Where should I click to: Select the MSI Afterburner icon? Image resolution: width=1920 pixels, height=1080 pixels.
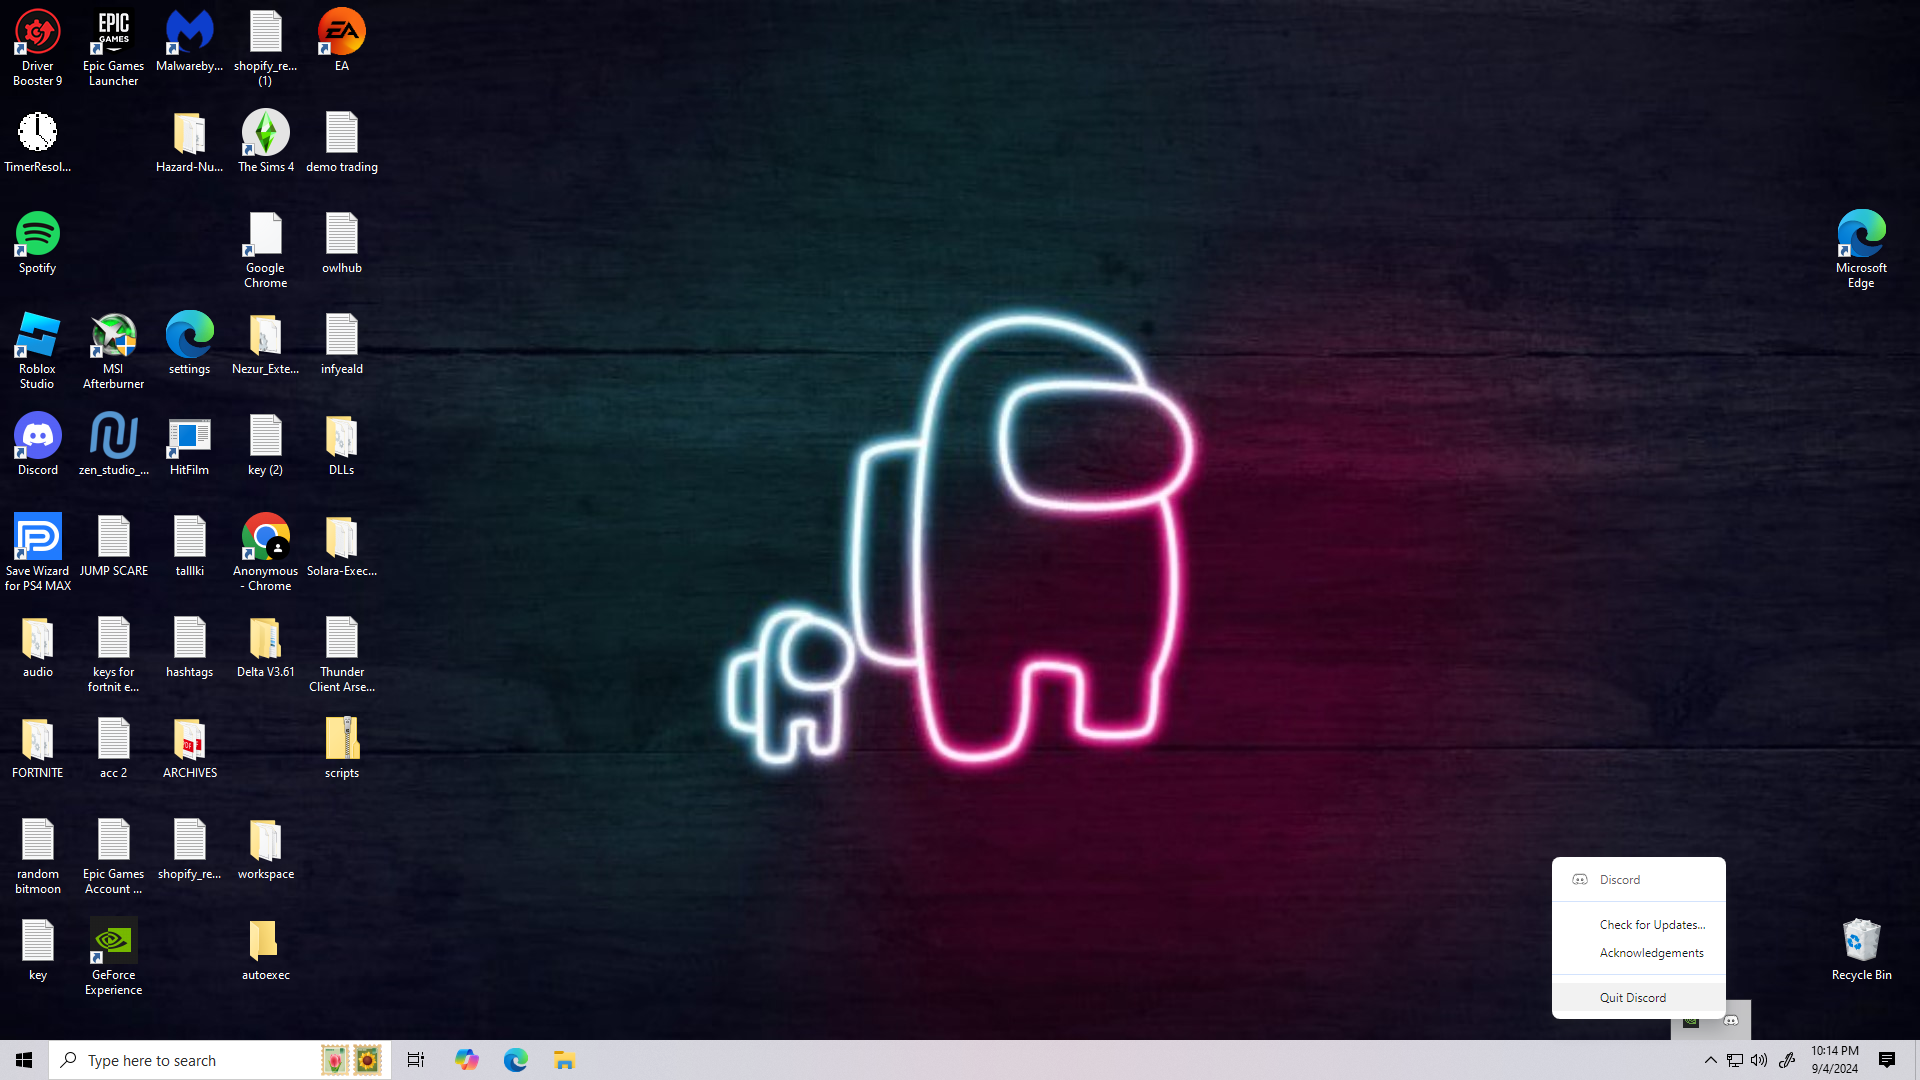[x=113, y=337]
